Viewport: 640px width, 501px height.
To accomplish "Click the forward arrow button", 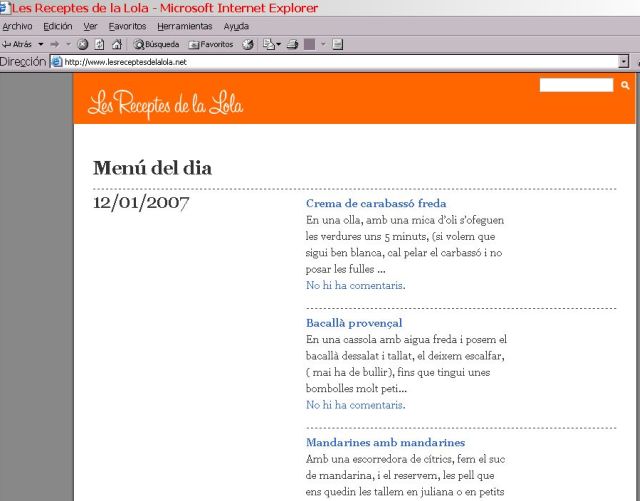I will click(x=55, y=44).
